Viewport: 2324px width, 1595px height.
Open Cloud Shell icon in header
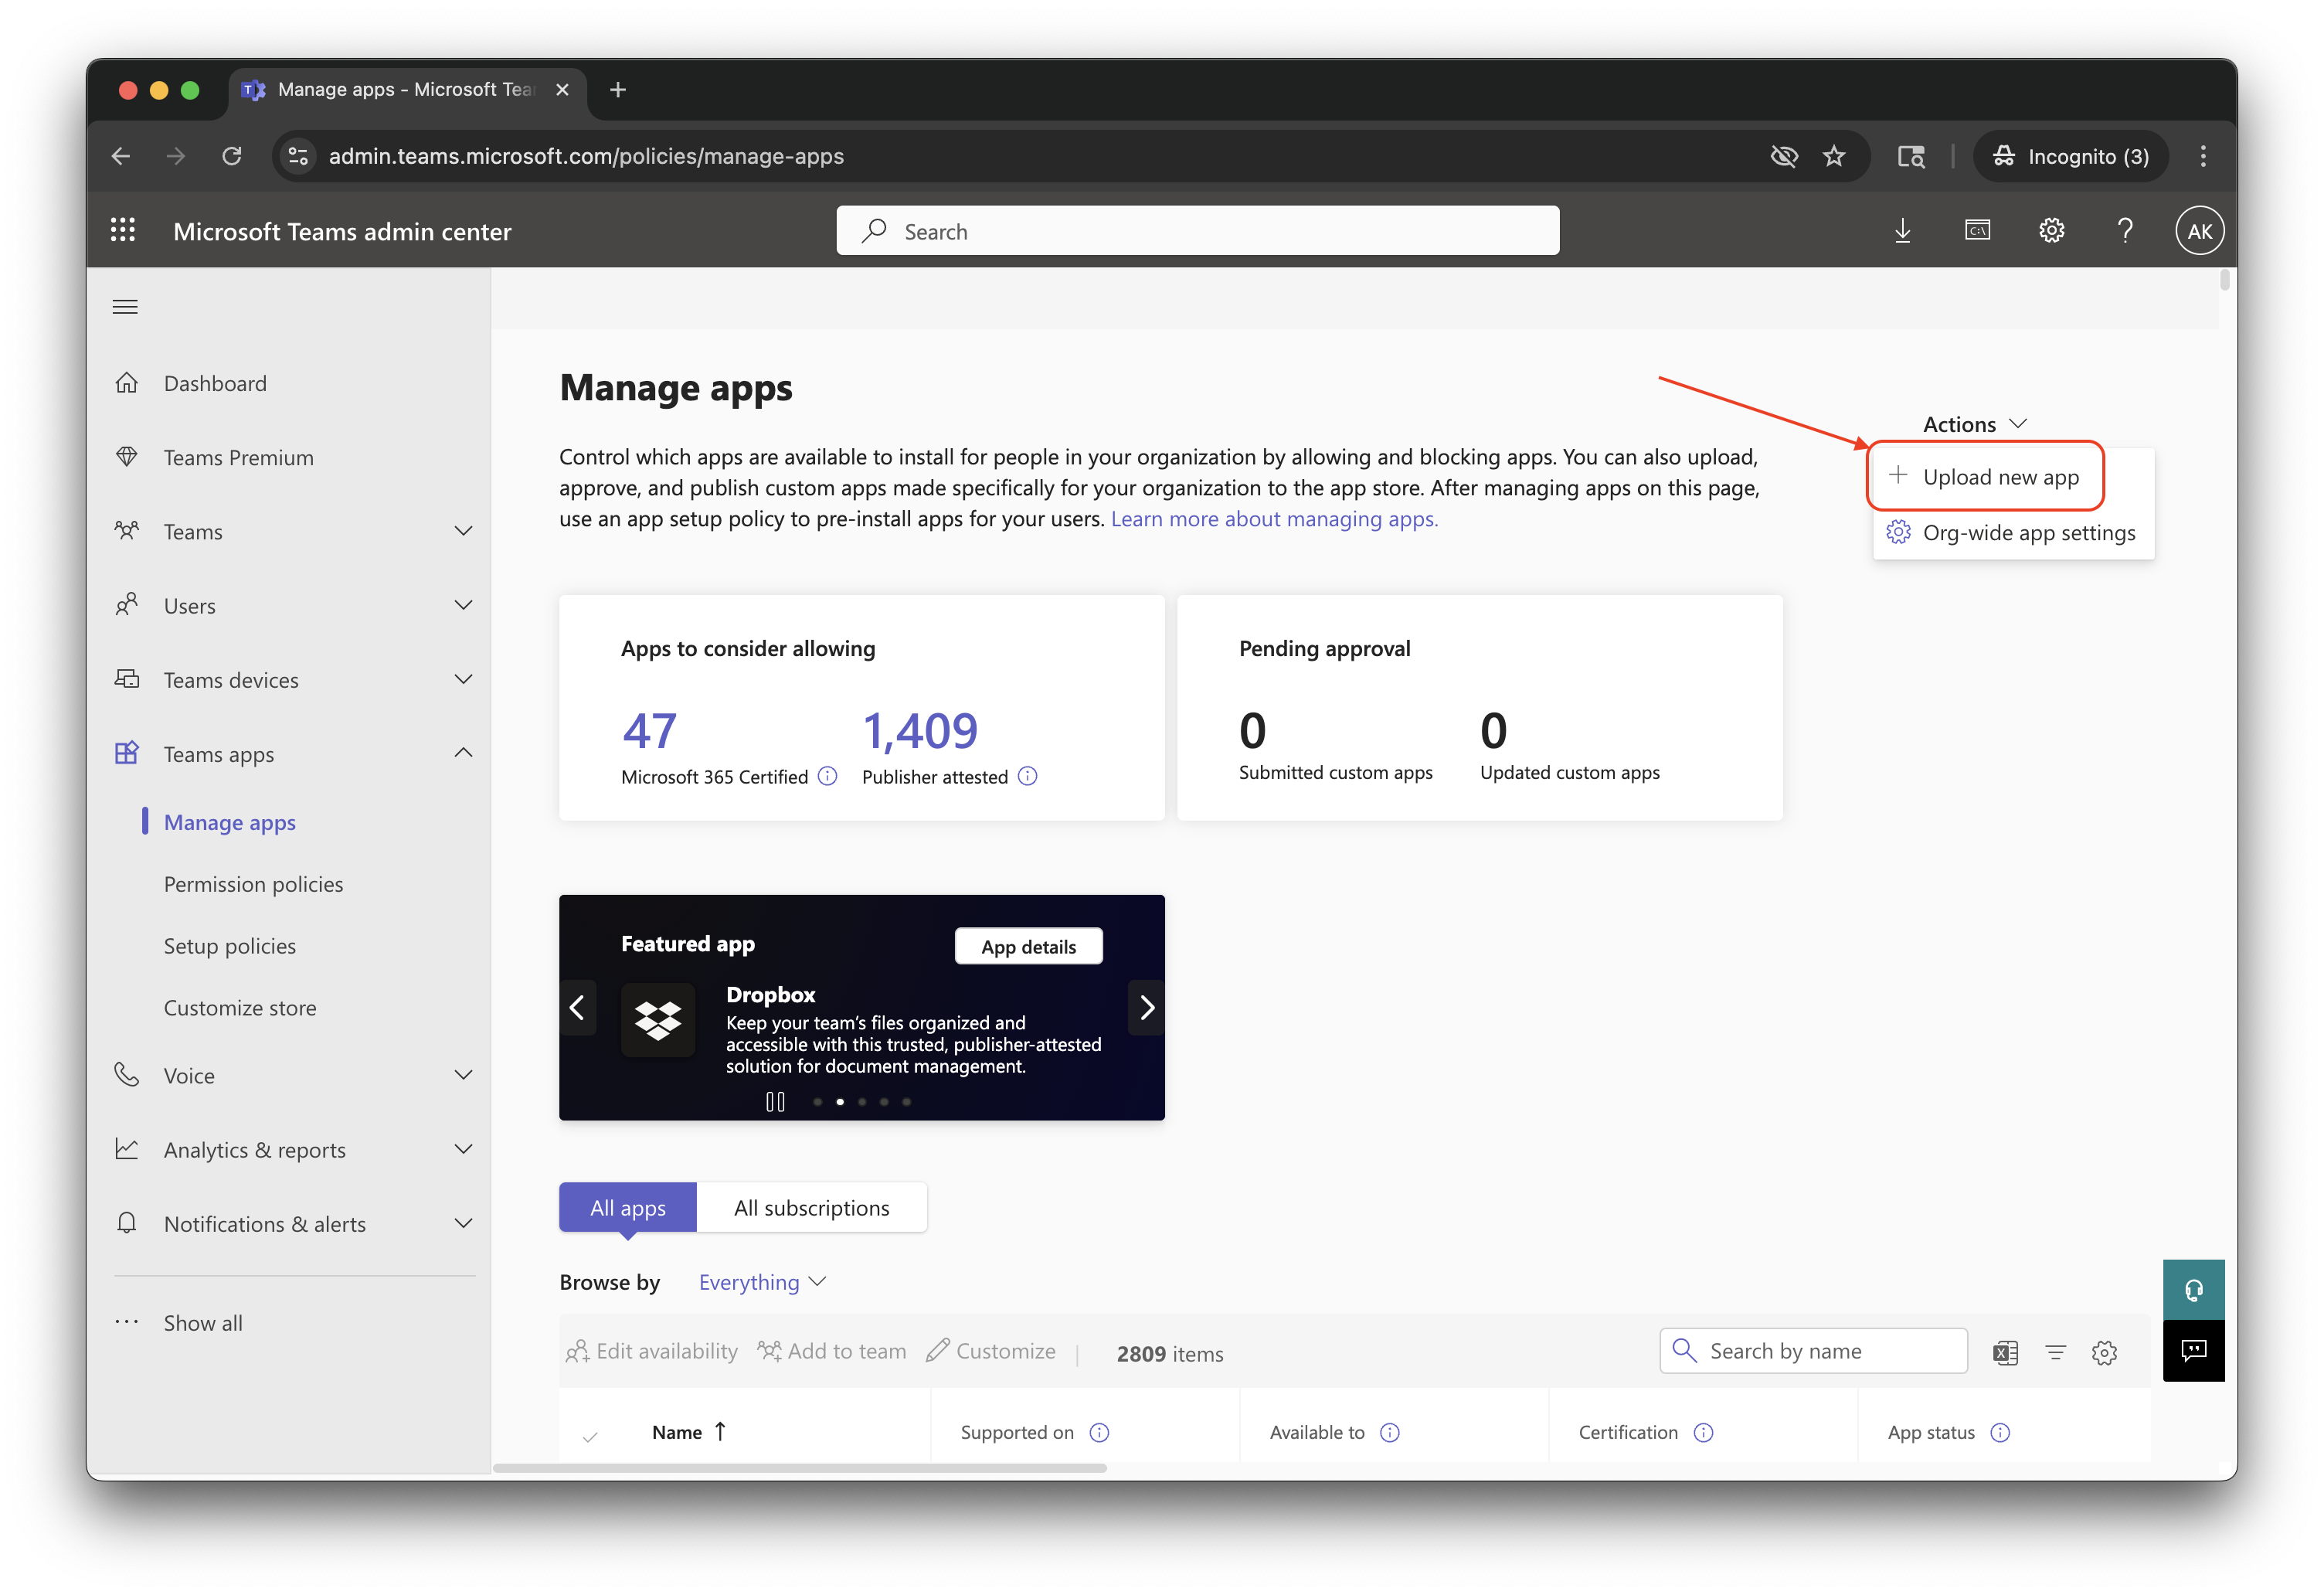tap(1977, 231)
